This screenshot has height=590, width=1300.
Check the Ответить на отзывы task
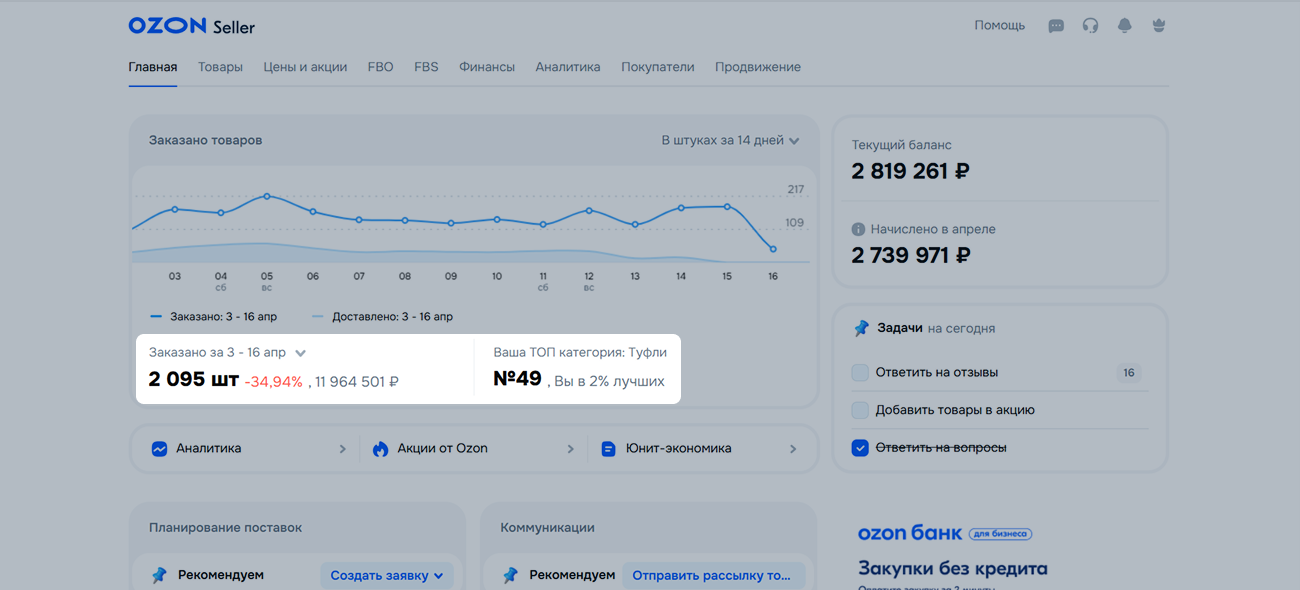click(860, 373)
